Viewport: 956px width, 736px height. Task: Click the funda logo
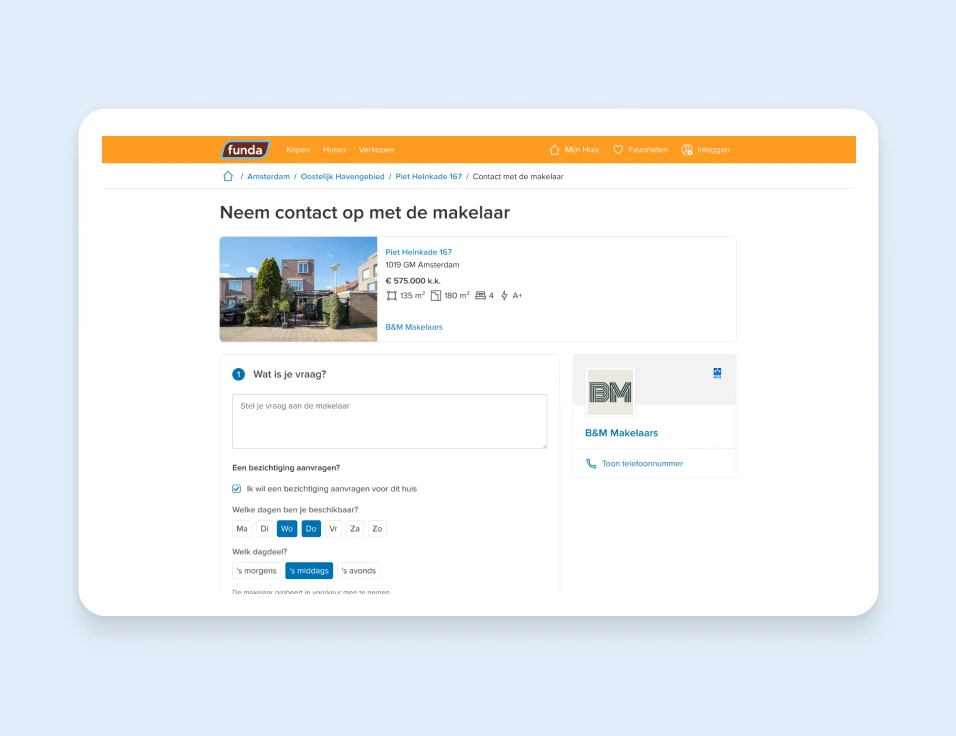coord(245,150)
